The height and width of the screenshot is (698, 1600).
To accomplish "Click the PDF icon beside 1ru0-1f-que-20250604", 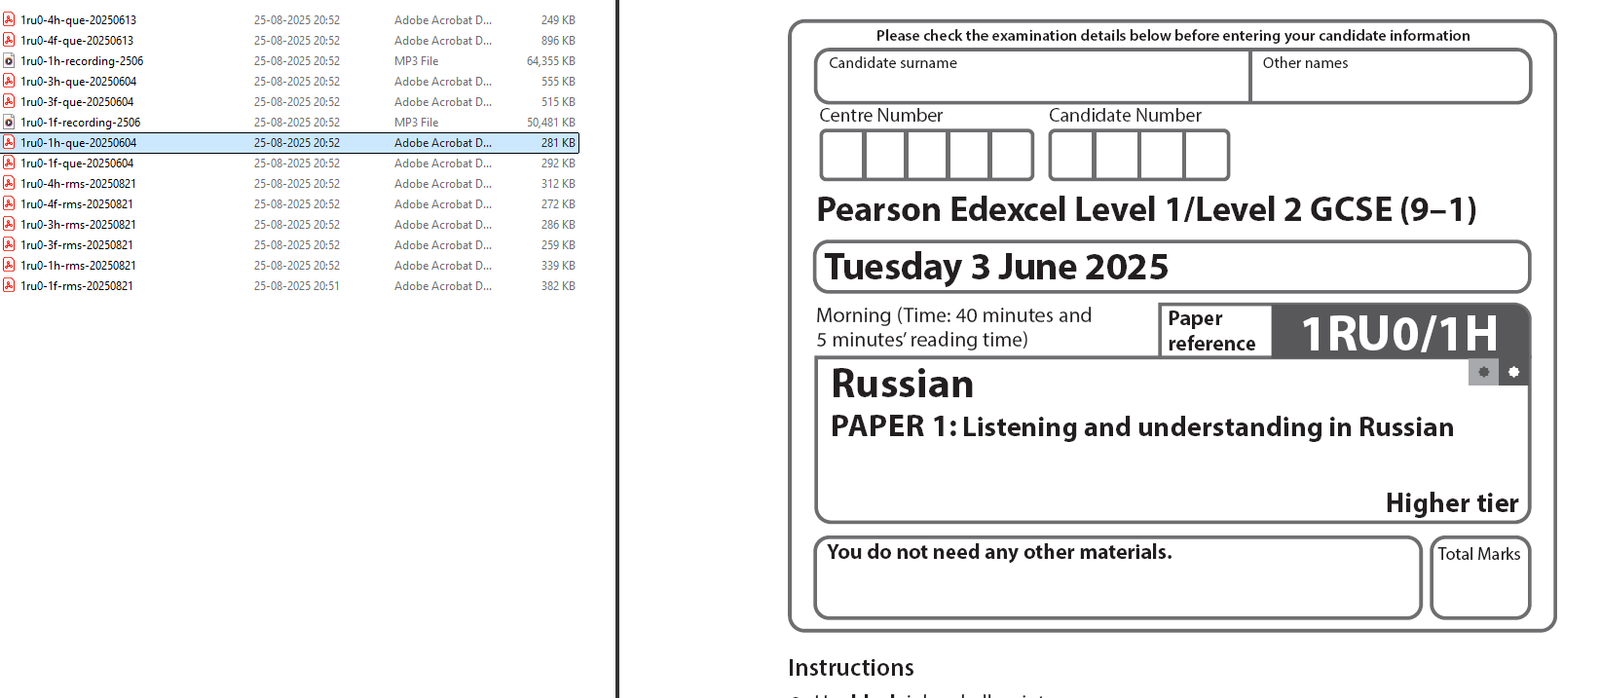I will 9,163.
